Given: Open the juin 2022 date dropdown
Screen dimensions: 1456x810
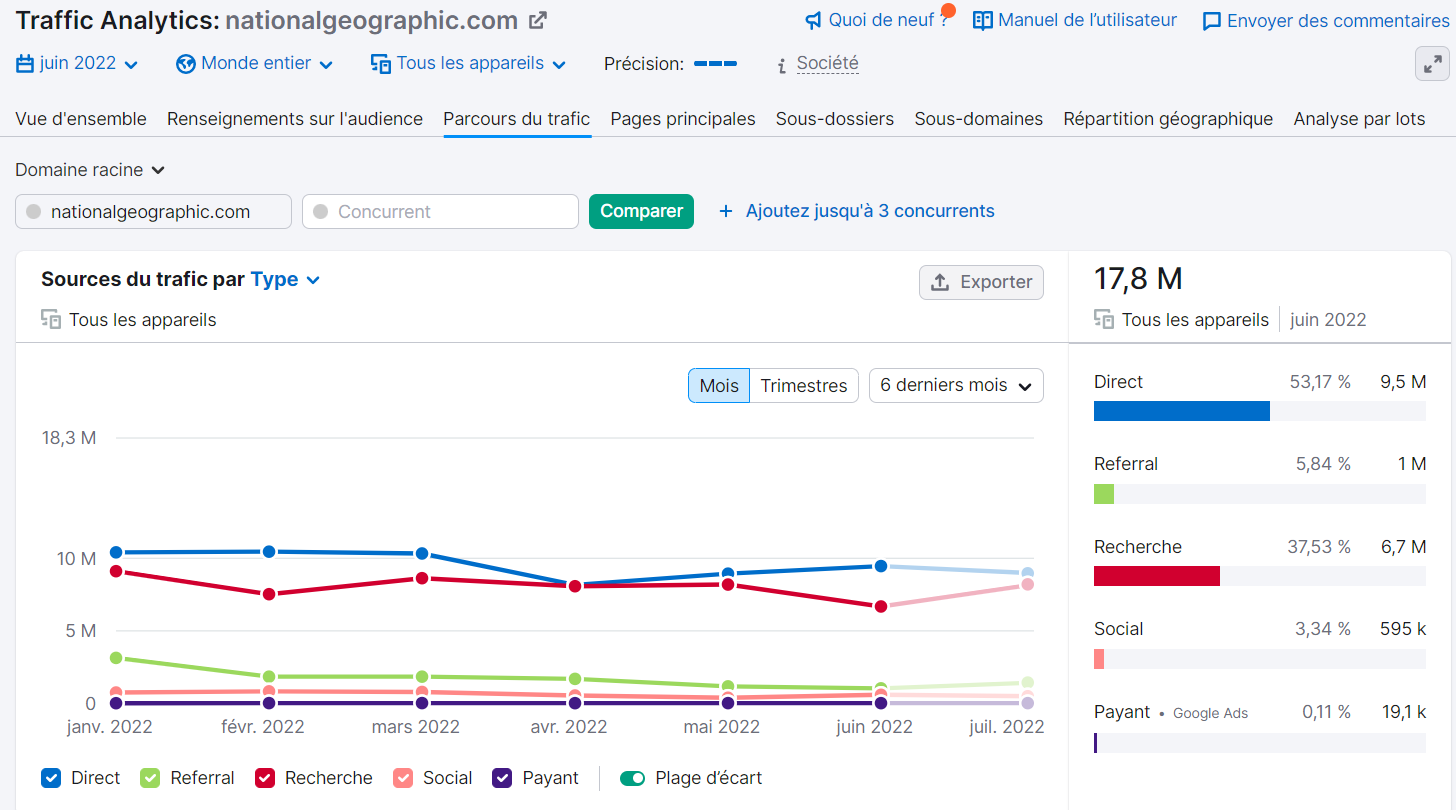Looking at the screenshot, I should 77,64.
